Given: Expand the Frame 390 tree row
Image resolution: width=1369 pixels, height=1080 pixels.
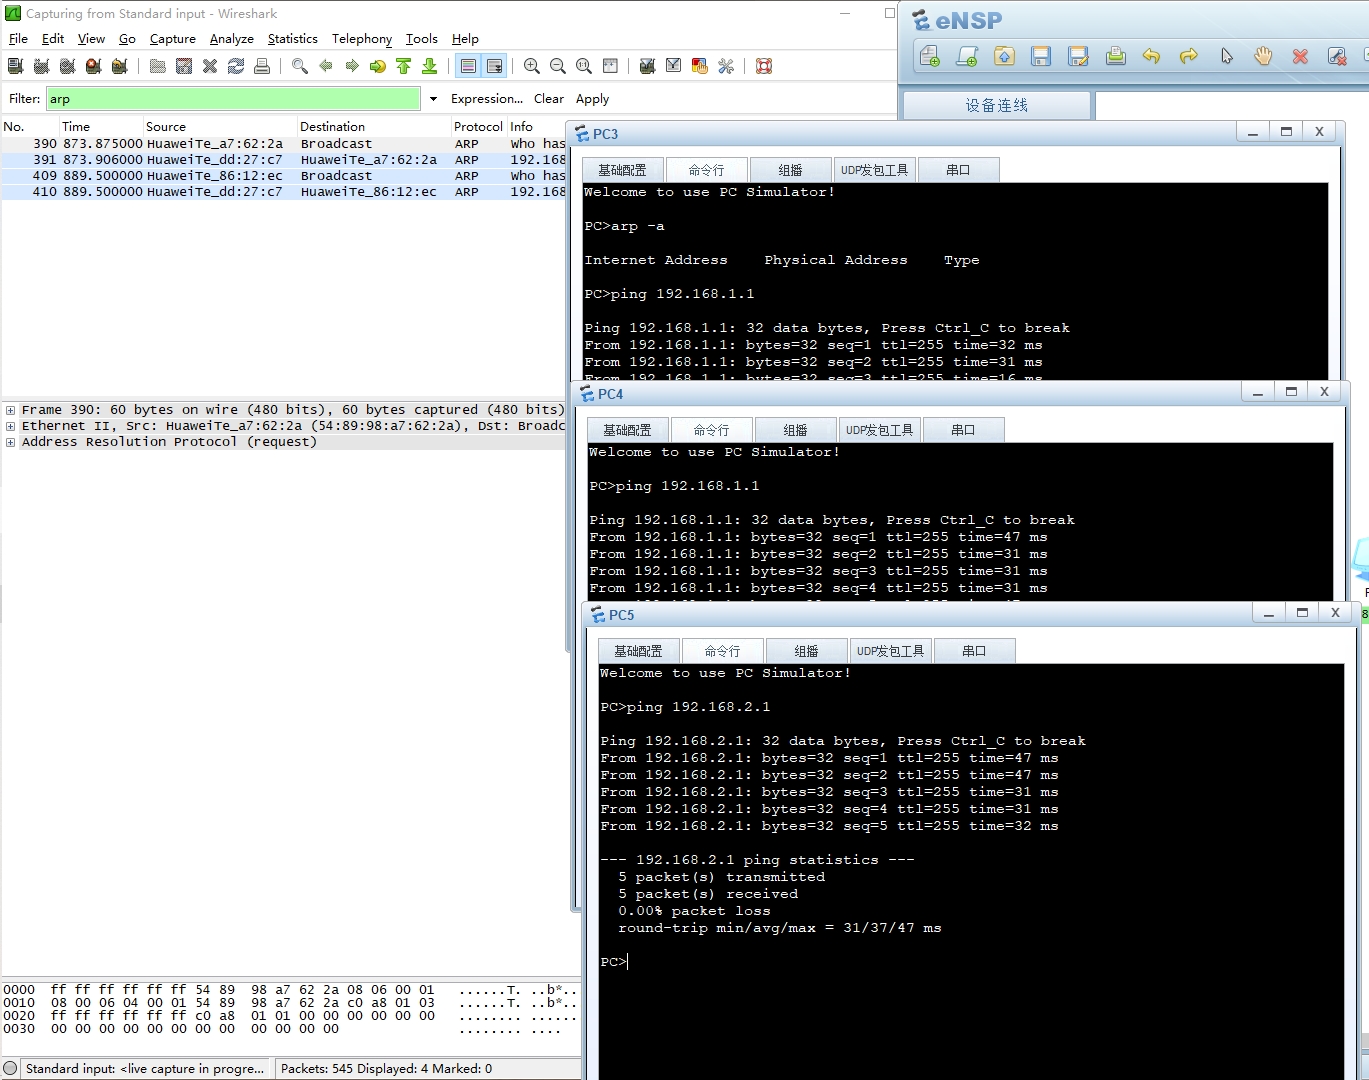Looking at the screenshot, I should pos(10,410).
